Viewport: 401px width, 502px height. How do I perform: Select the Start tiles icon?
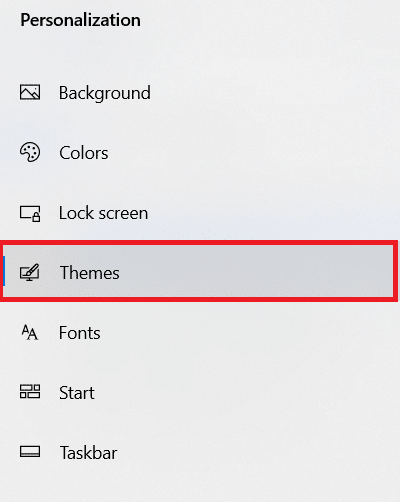coord(30,392)
